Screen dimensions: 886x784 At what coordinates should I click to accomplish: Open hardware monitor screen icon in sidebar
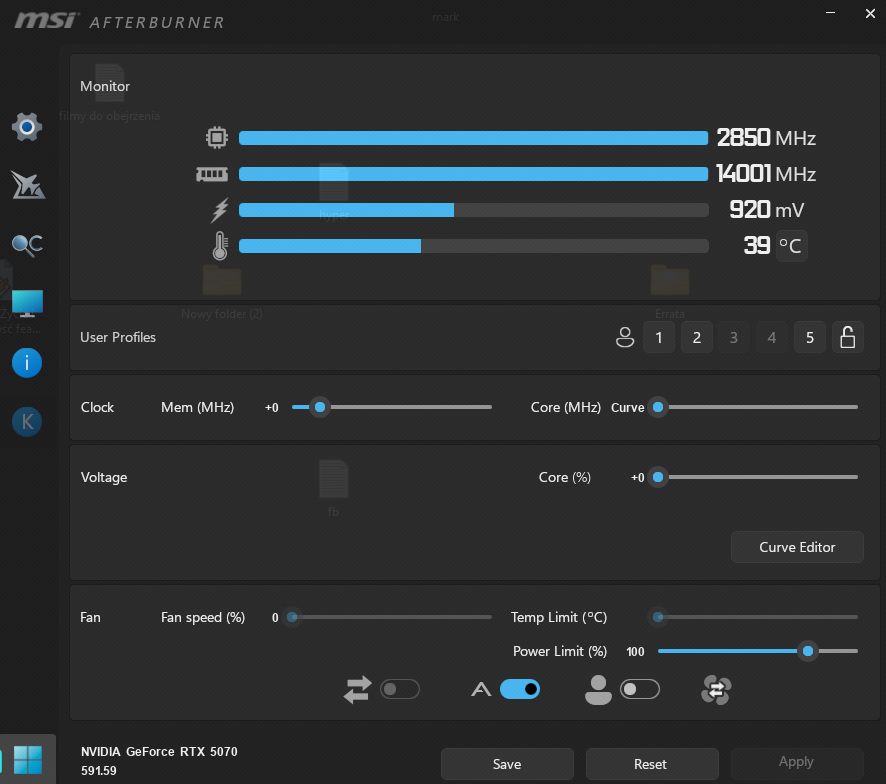point(27,302)
